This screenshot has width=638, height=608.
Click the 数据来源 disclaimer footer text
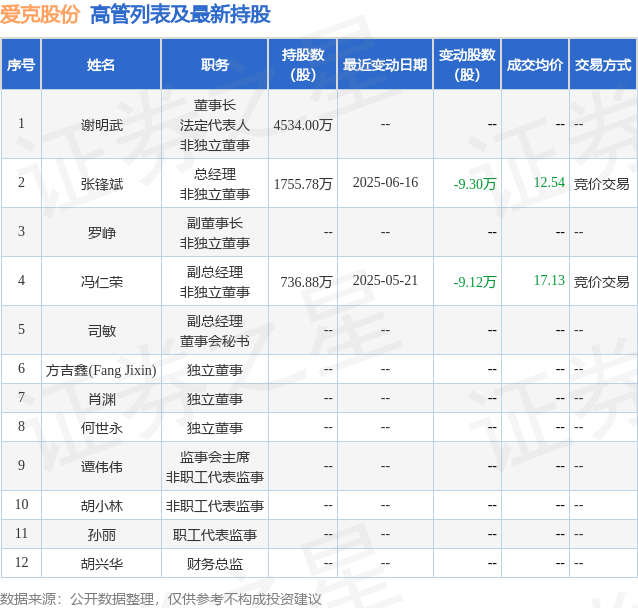(161, 599)
